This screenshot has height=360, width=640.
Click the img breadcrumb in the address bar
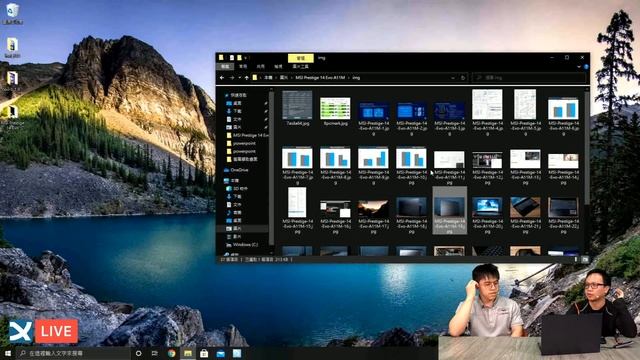pos(356,78)
